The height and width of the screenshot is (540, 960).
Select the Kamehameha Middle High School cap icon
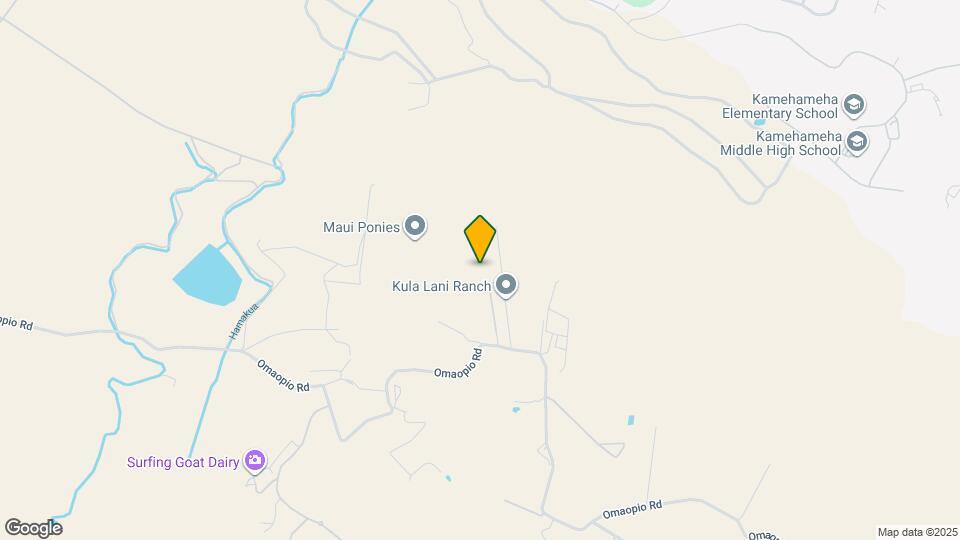coord(857,142)
